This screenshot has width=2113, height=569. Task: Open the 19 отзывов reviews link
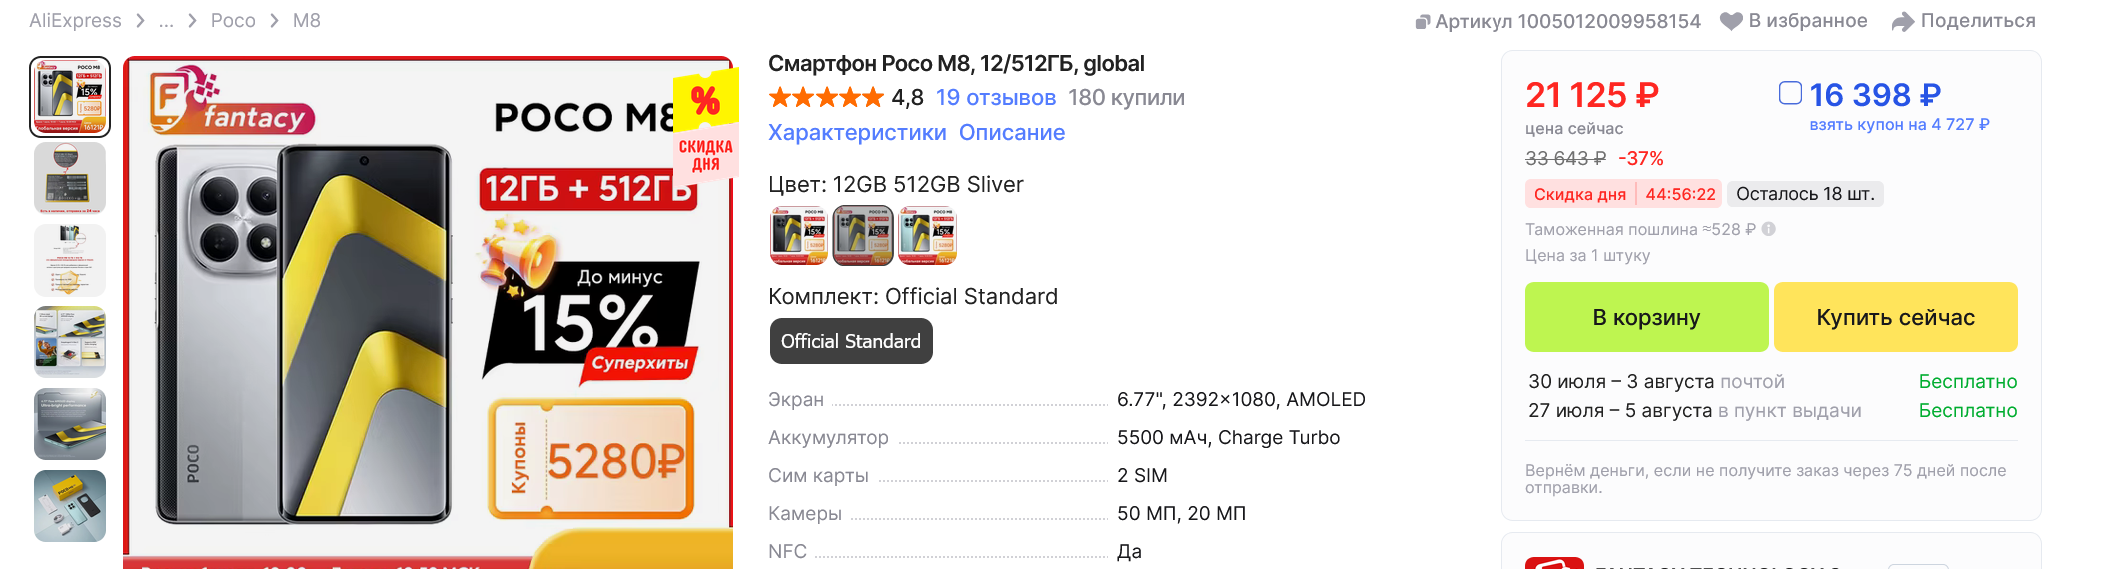pos(996,98)
